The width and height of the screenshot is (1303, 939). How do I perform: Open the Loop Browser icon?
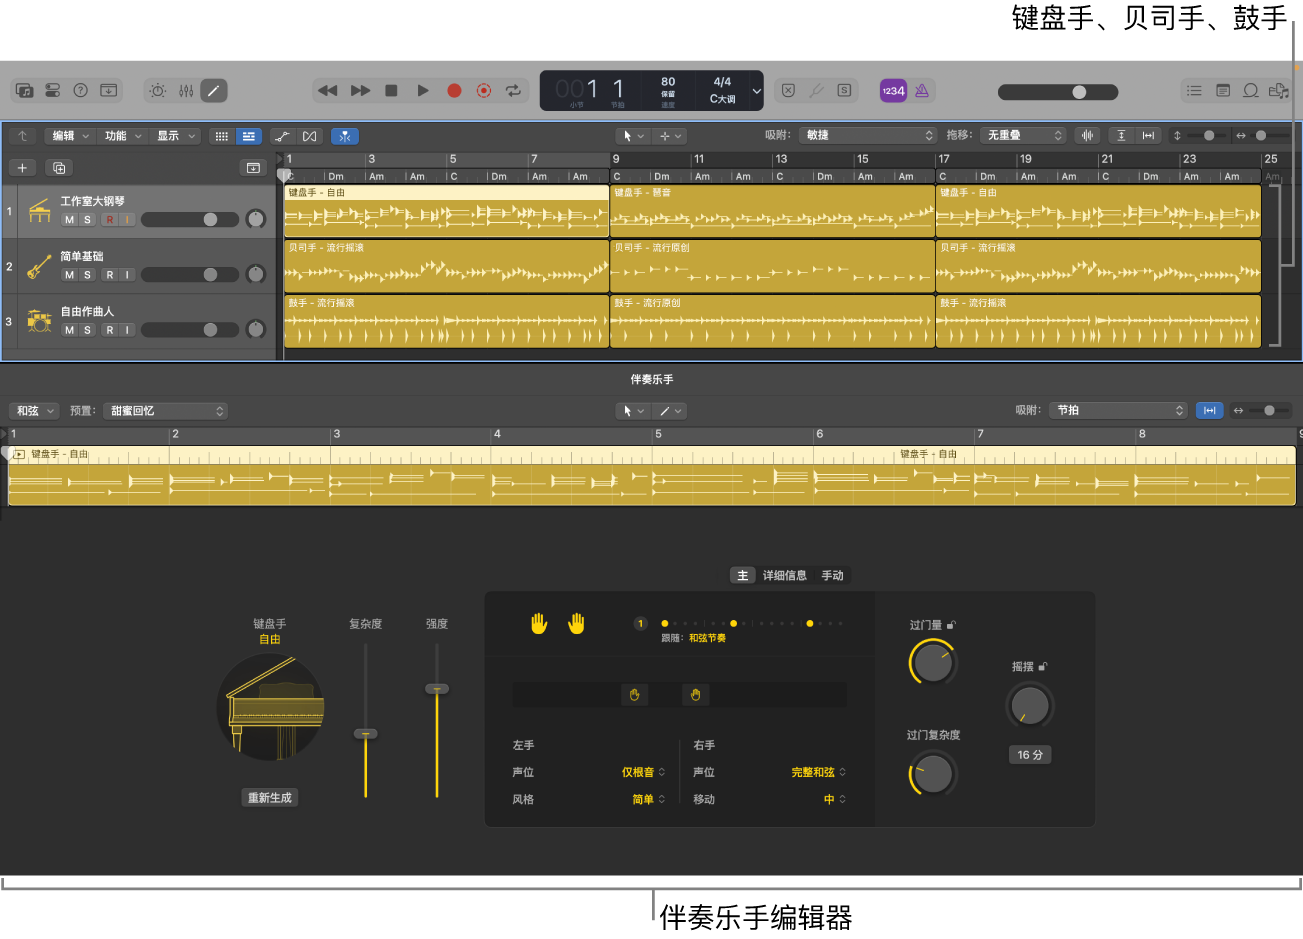click(x=1251, y=91)
